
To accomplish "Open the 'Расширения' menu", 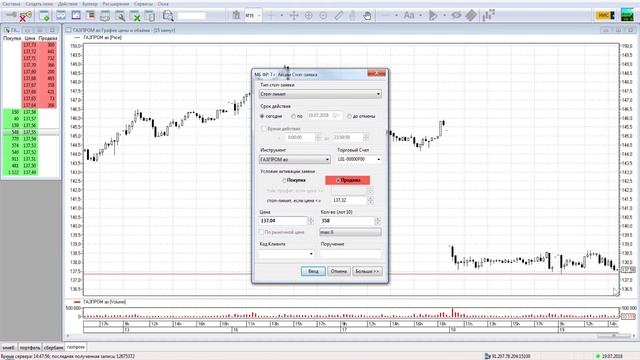I will click(116, 4).
